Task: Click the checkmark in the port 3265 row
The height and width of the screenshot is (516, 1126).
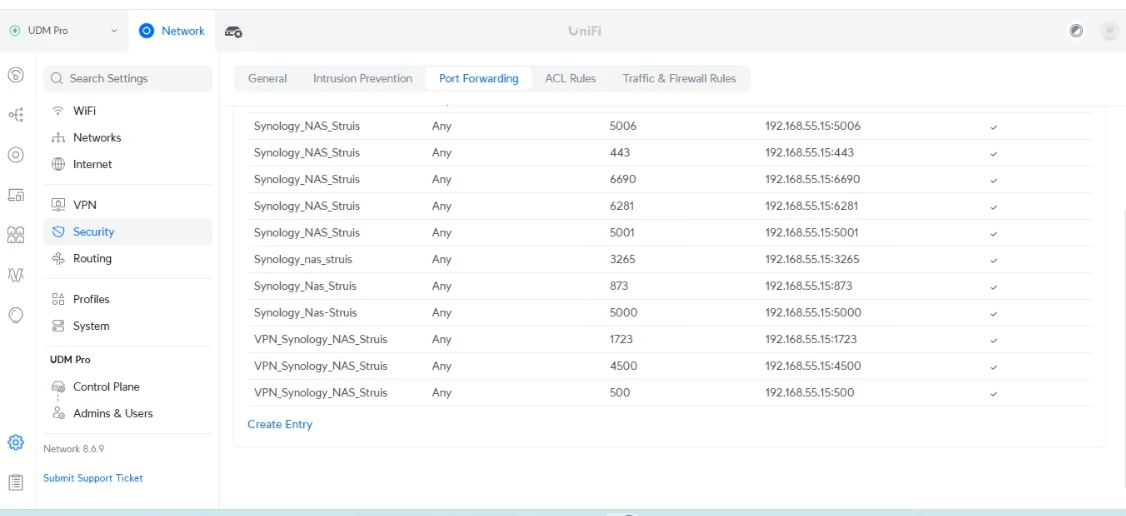Action: click(x=994, y=260)
